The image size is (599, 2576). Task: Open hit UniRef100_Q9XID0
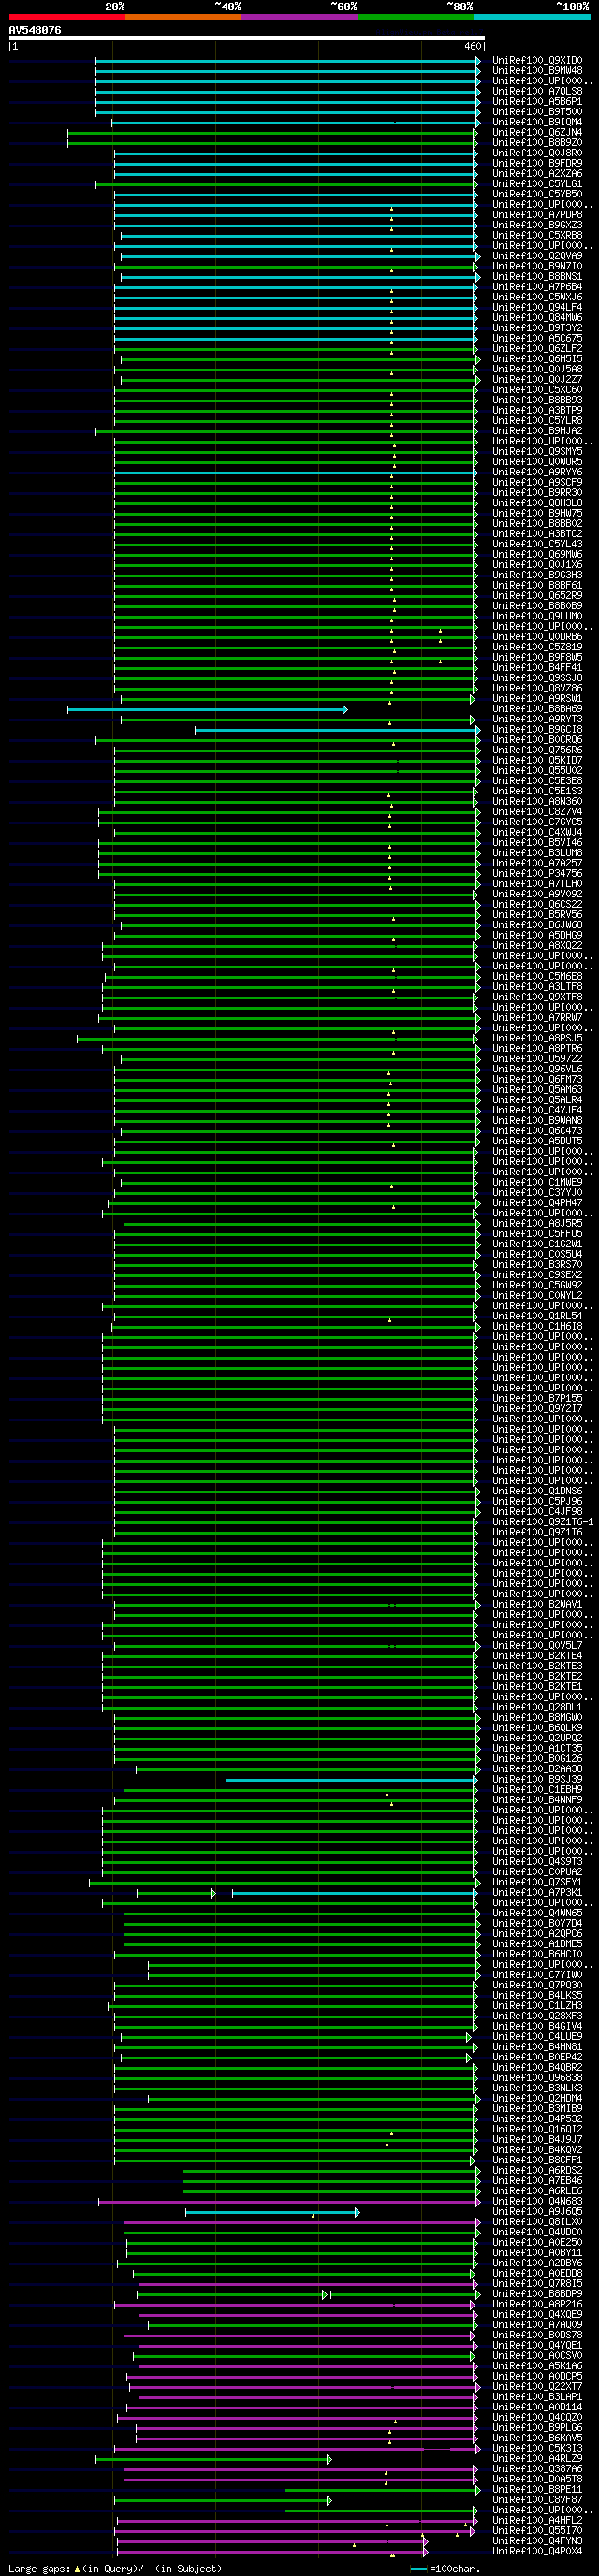click(x=537, y=60)
